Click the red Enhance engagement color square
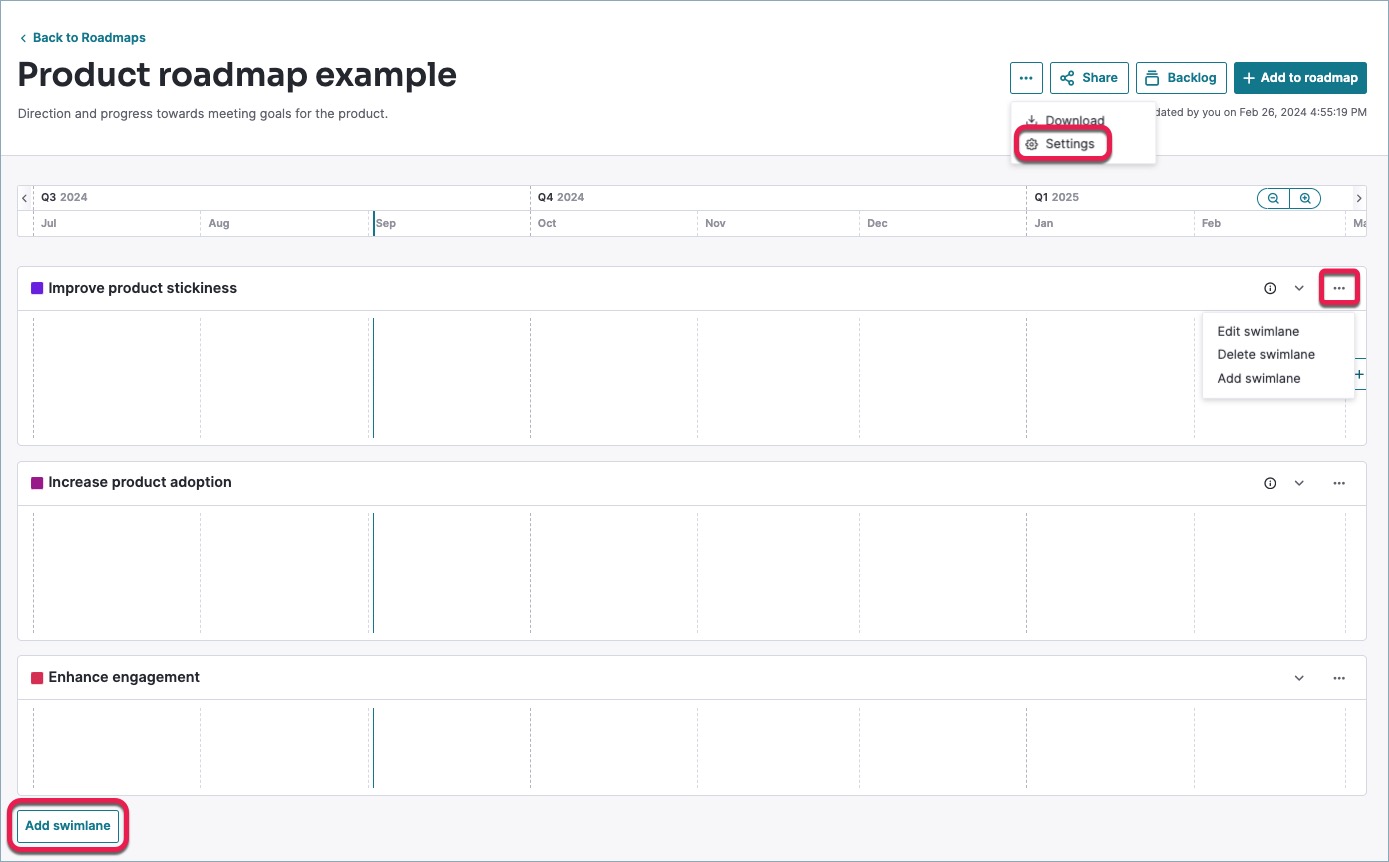The image size is (1389, 862). (x=37, y=678)
